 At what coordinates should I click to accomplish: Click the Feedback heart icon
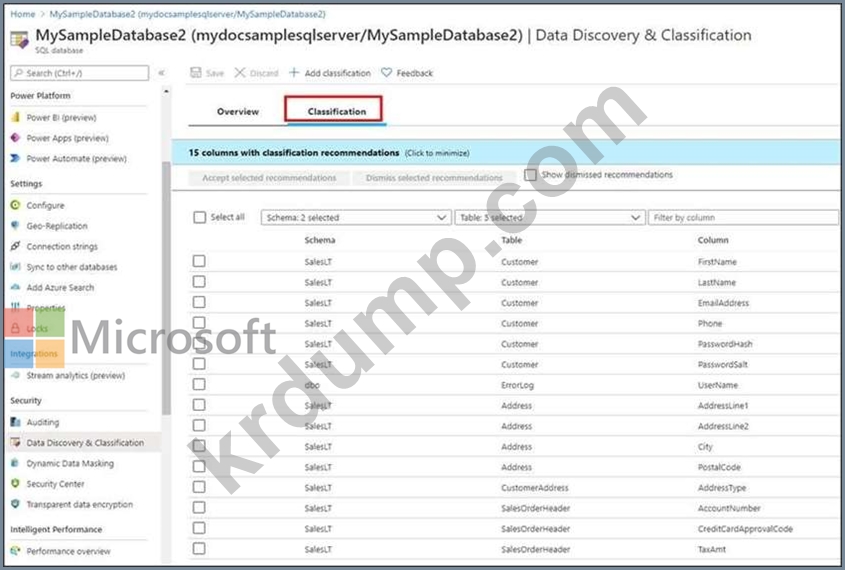point(387,73)
